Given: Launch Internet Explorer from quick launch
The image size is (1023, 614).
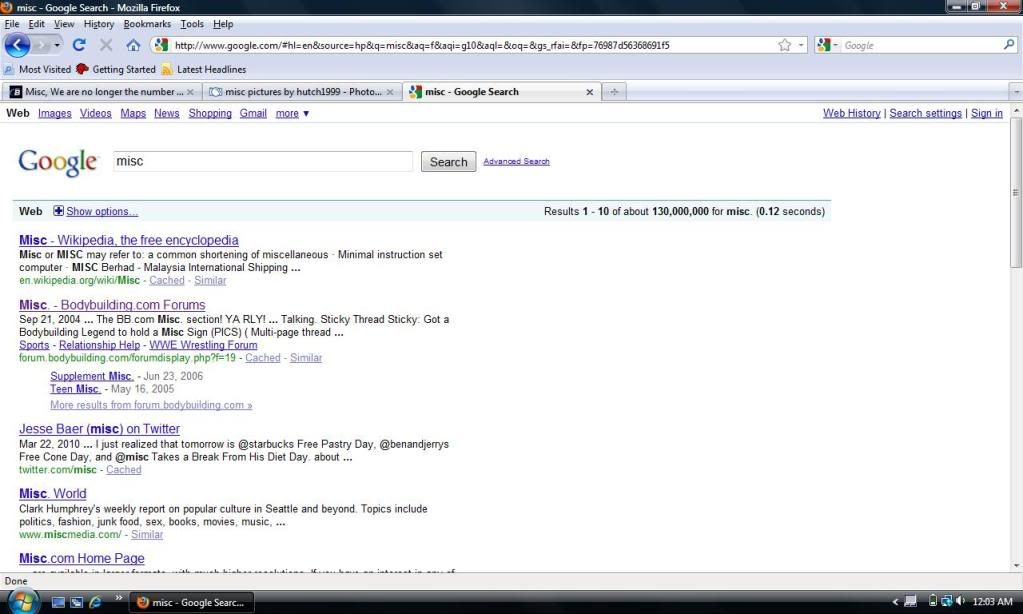Looking at the screenshot, I should click(95, 602).
